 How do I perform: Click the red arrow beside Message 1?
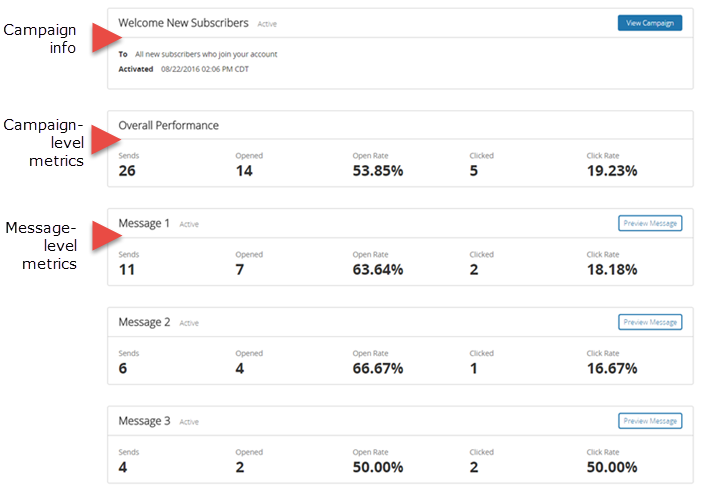[x=102, y=238]
